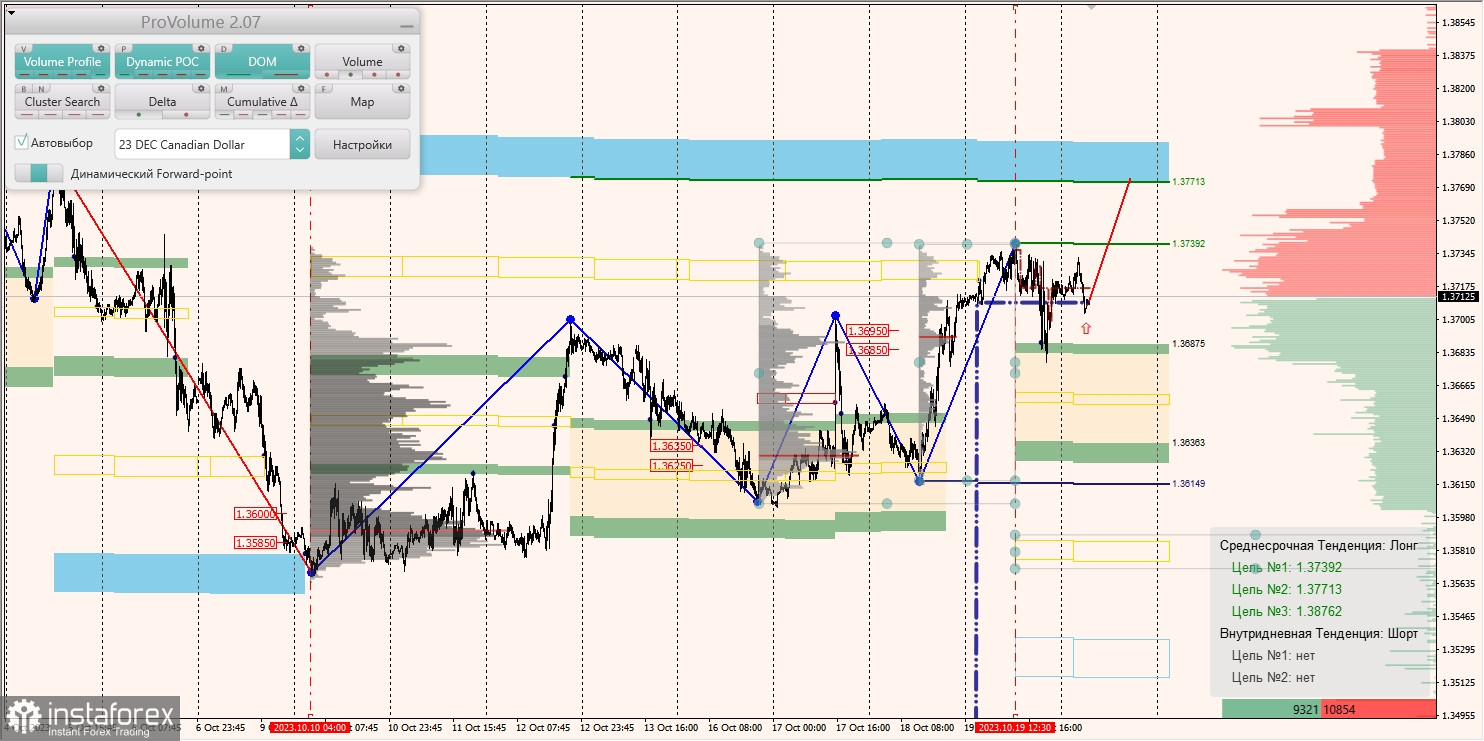Click Среднесрочная Тенденция: Лонг text

tap(1319, 545)
